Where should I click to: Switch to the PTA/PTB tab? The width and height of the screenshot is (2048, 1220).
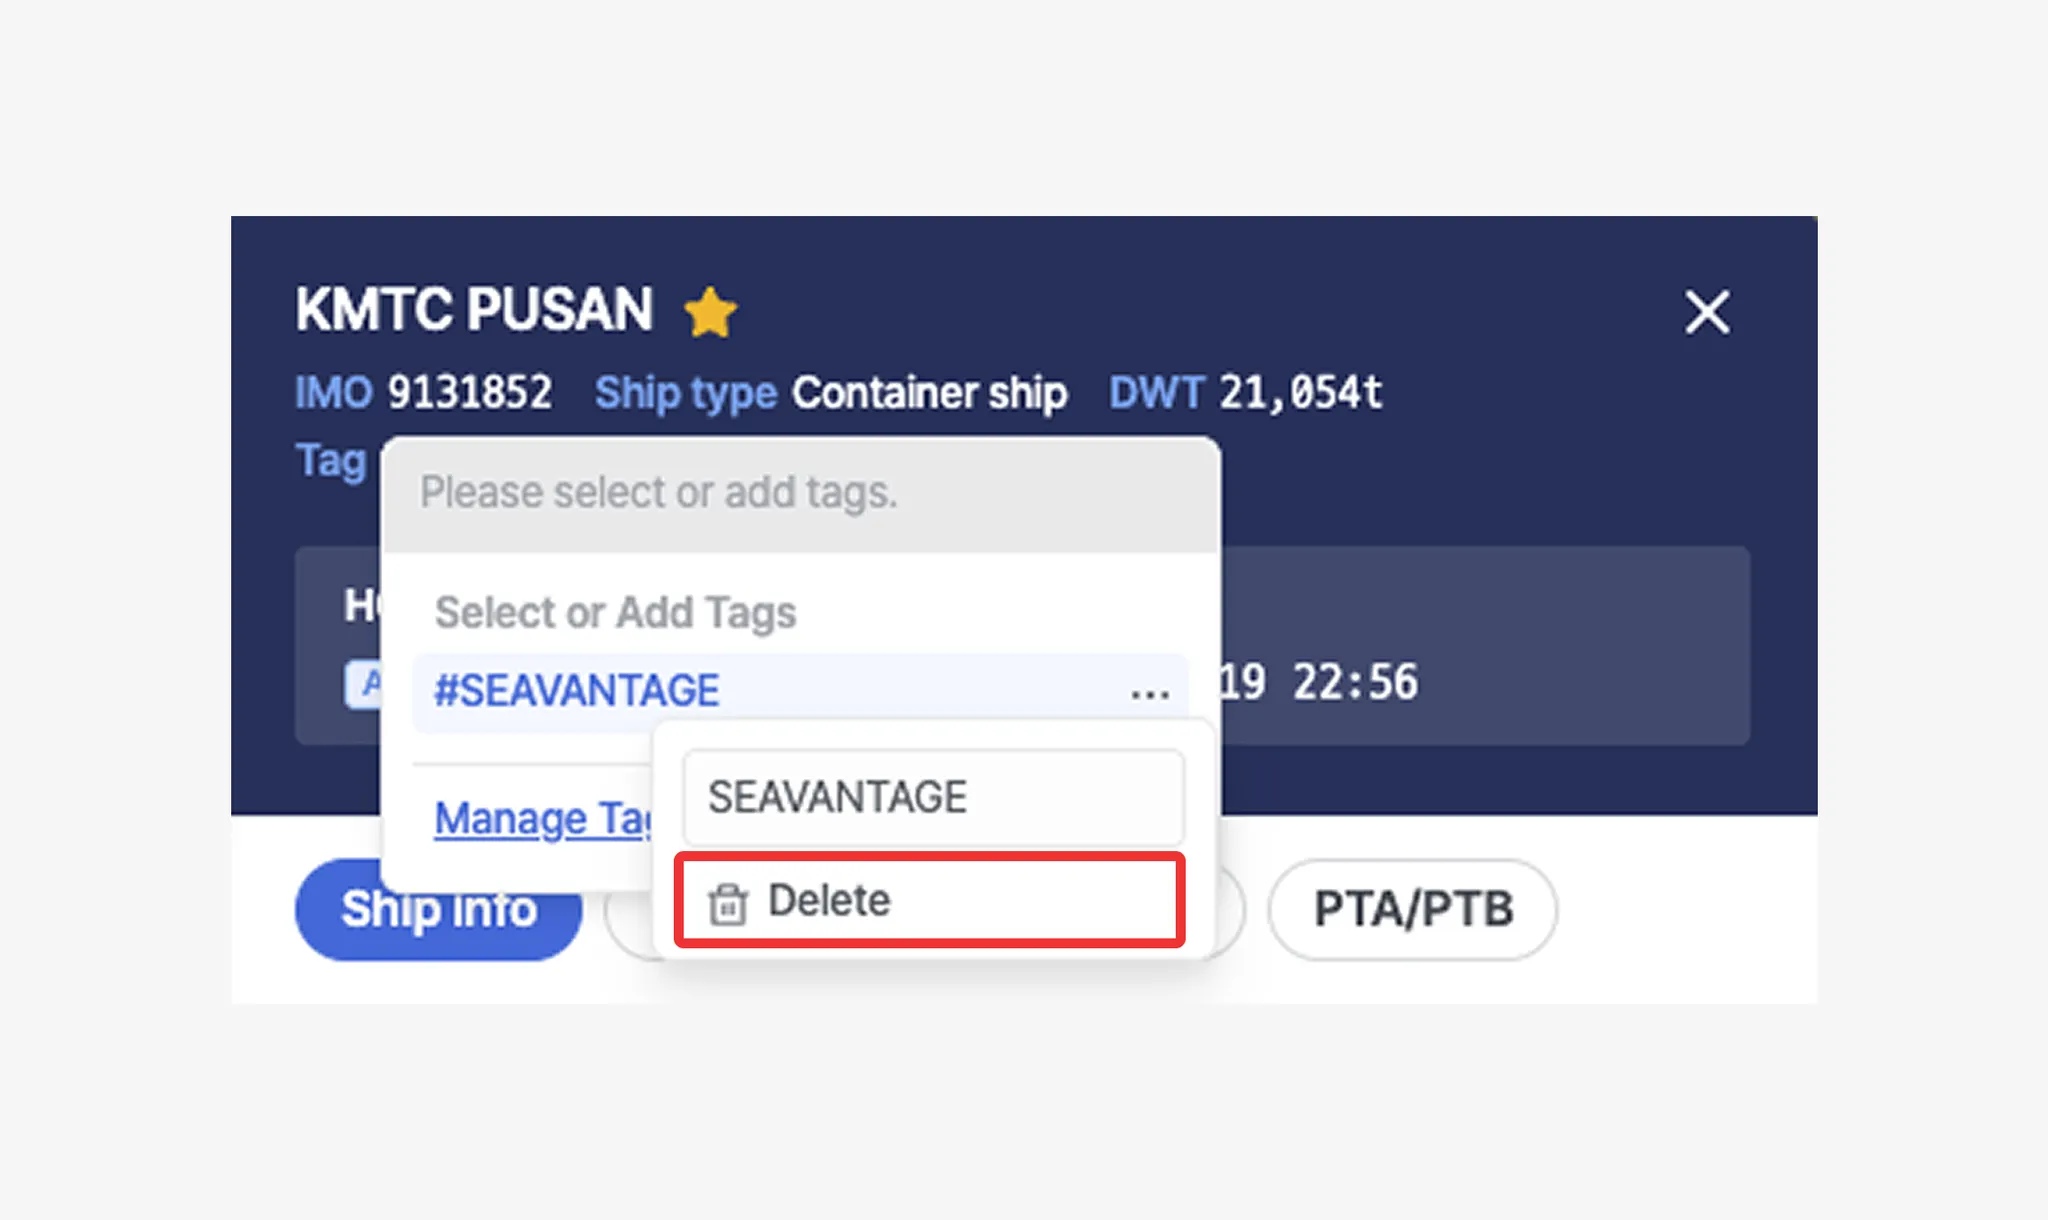[1412, 909]
